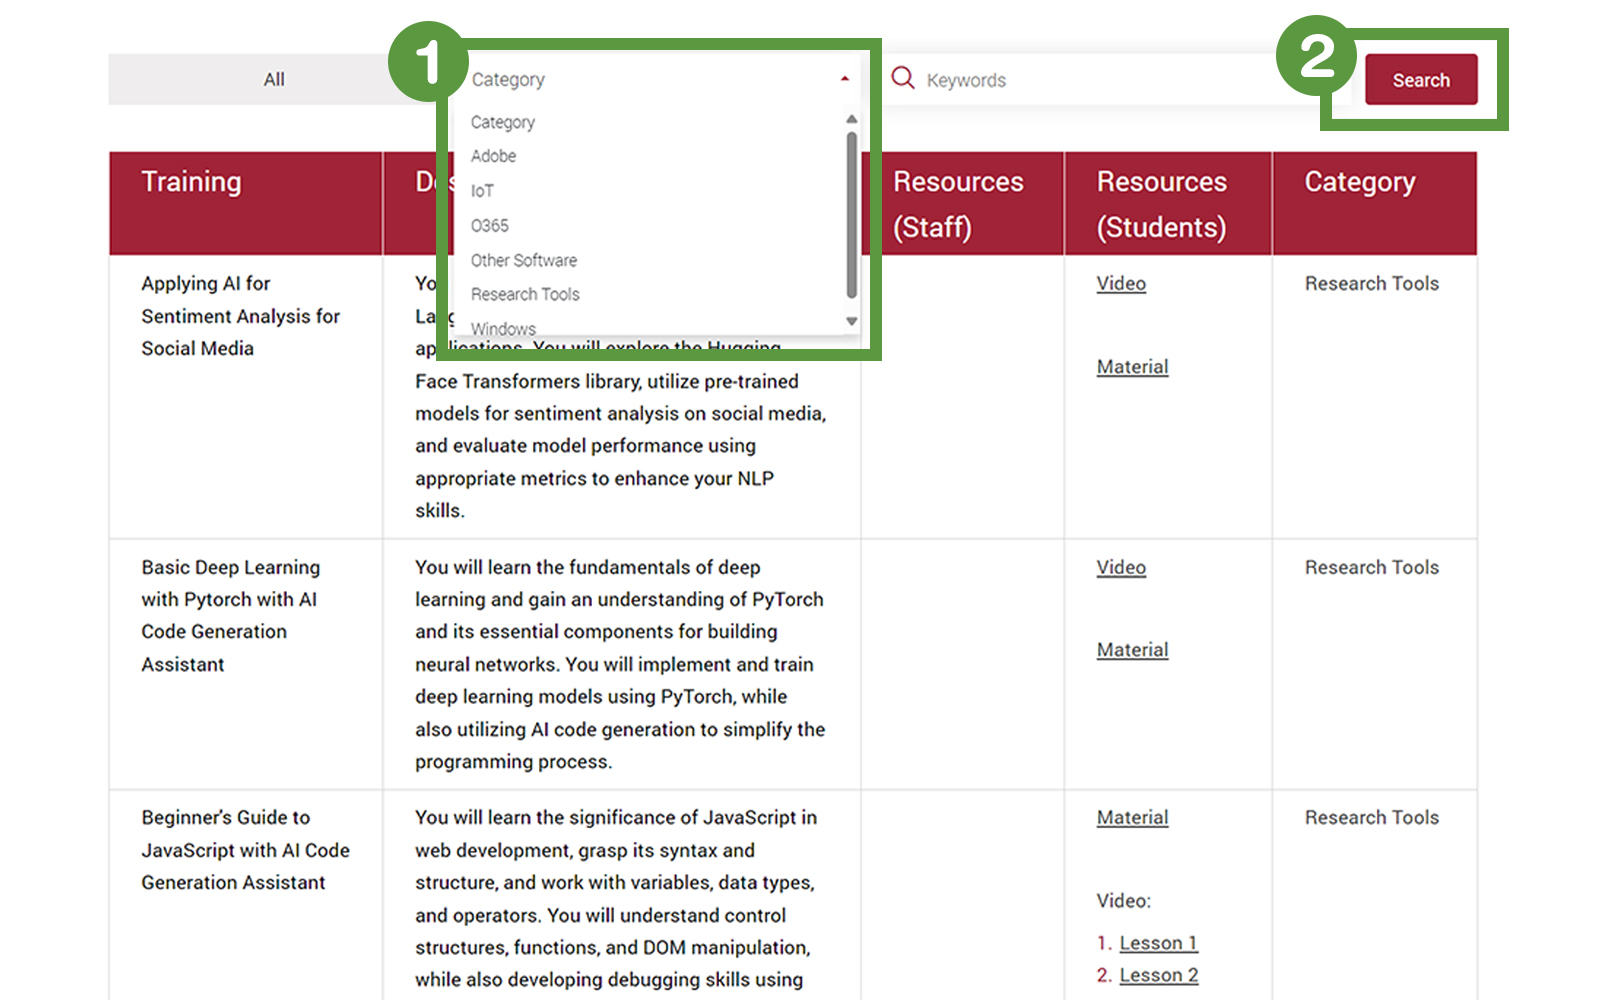Open Lesson 1 video link
The image size is (1600, 1000).
[x=1158, y=943]
